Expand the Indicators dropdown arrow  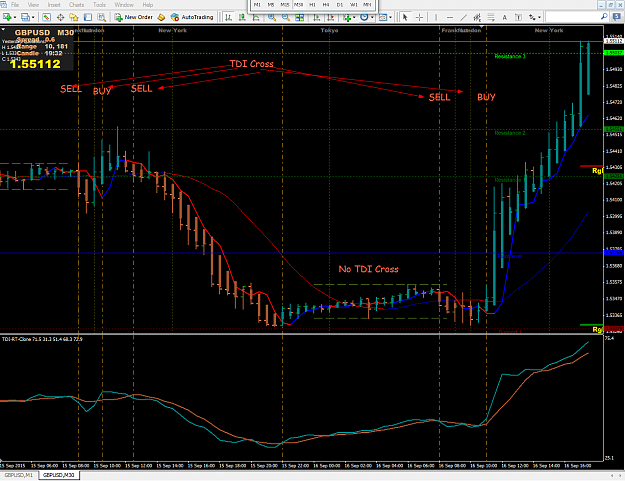[354, 17]
